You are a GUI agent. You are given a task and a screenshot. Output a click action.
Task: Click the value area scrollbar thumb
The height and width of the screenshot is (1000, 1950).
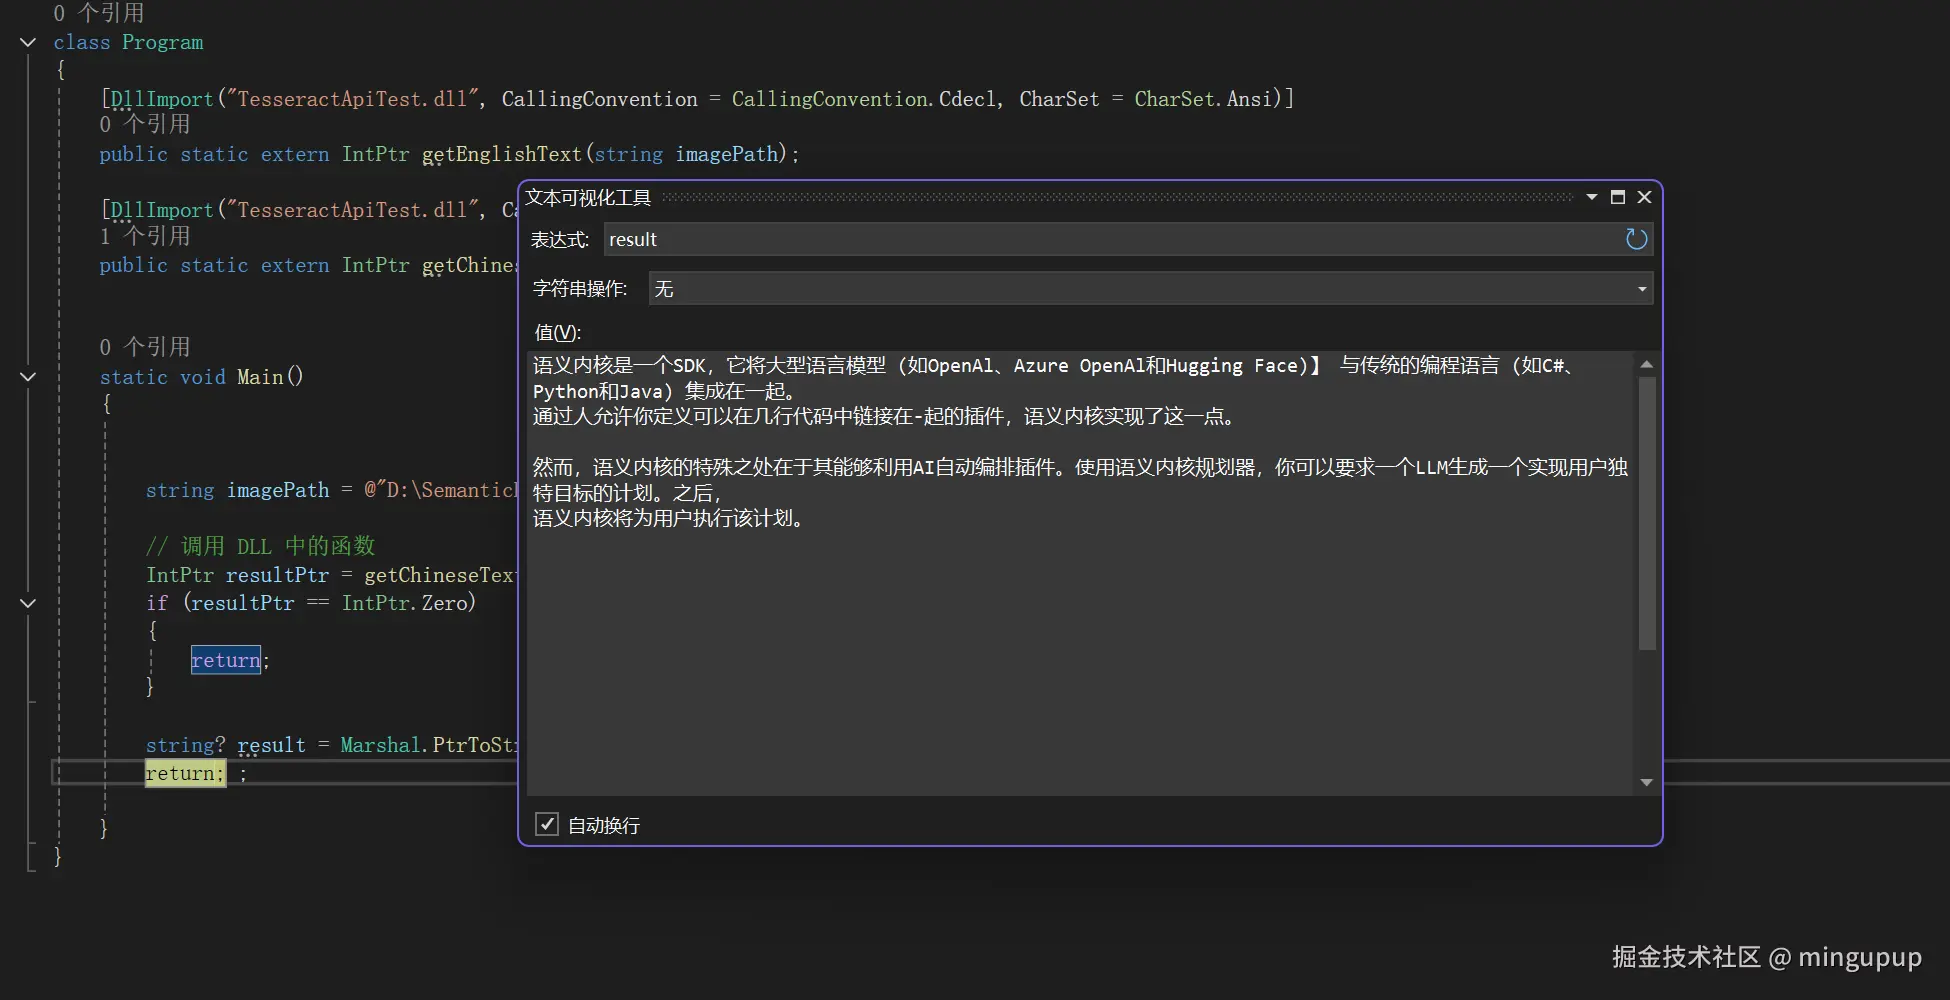pyautogui.click(x=1646, y=510)
